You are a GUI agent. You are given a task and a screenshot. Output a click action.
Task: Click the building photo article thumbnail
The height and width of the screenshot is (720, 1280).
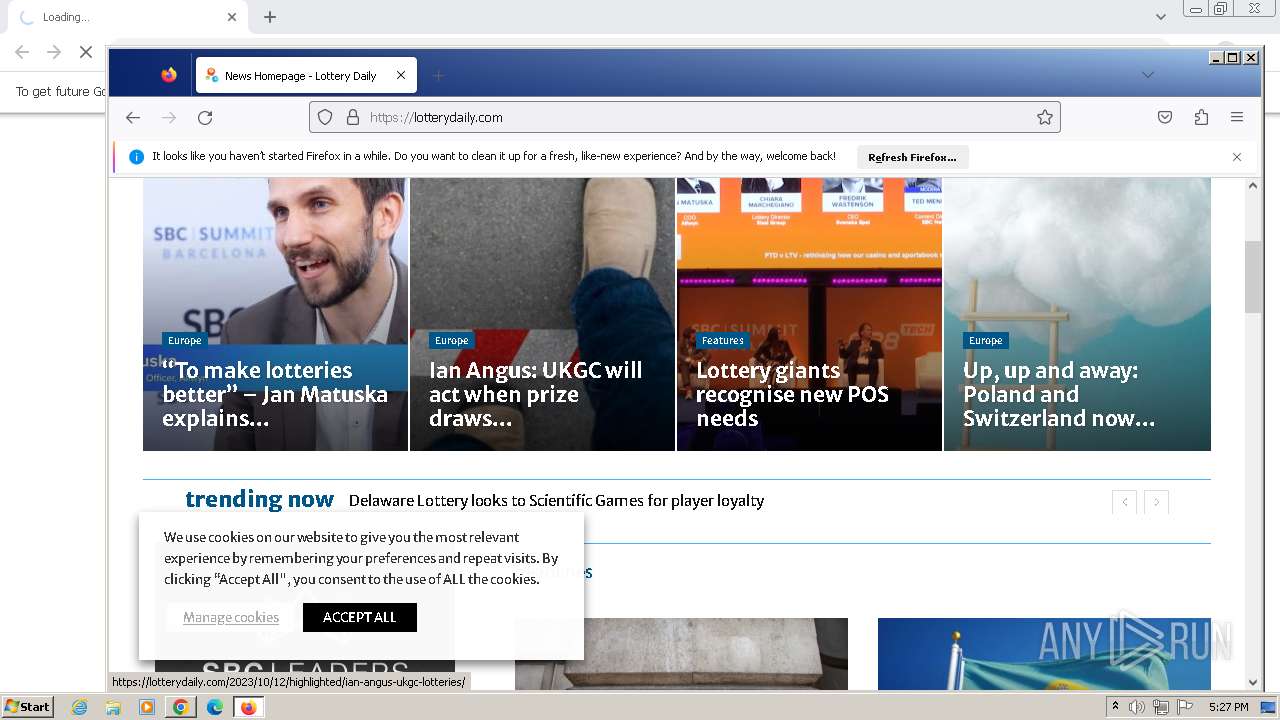[x=681, y=654]
